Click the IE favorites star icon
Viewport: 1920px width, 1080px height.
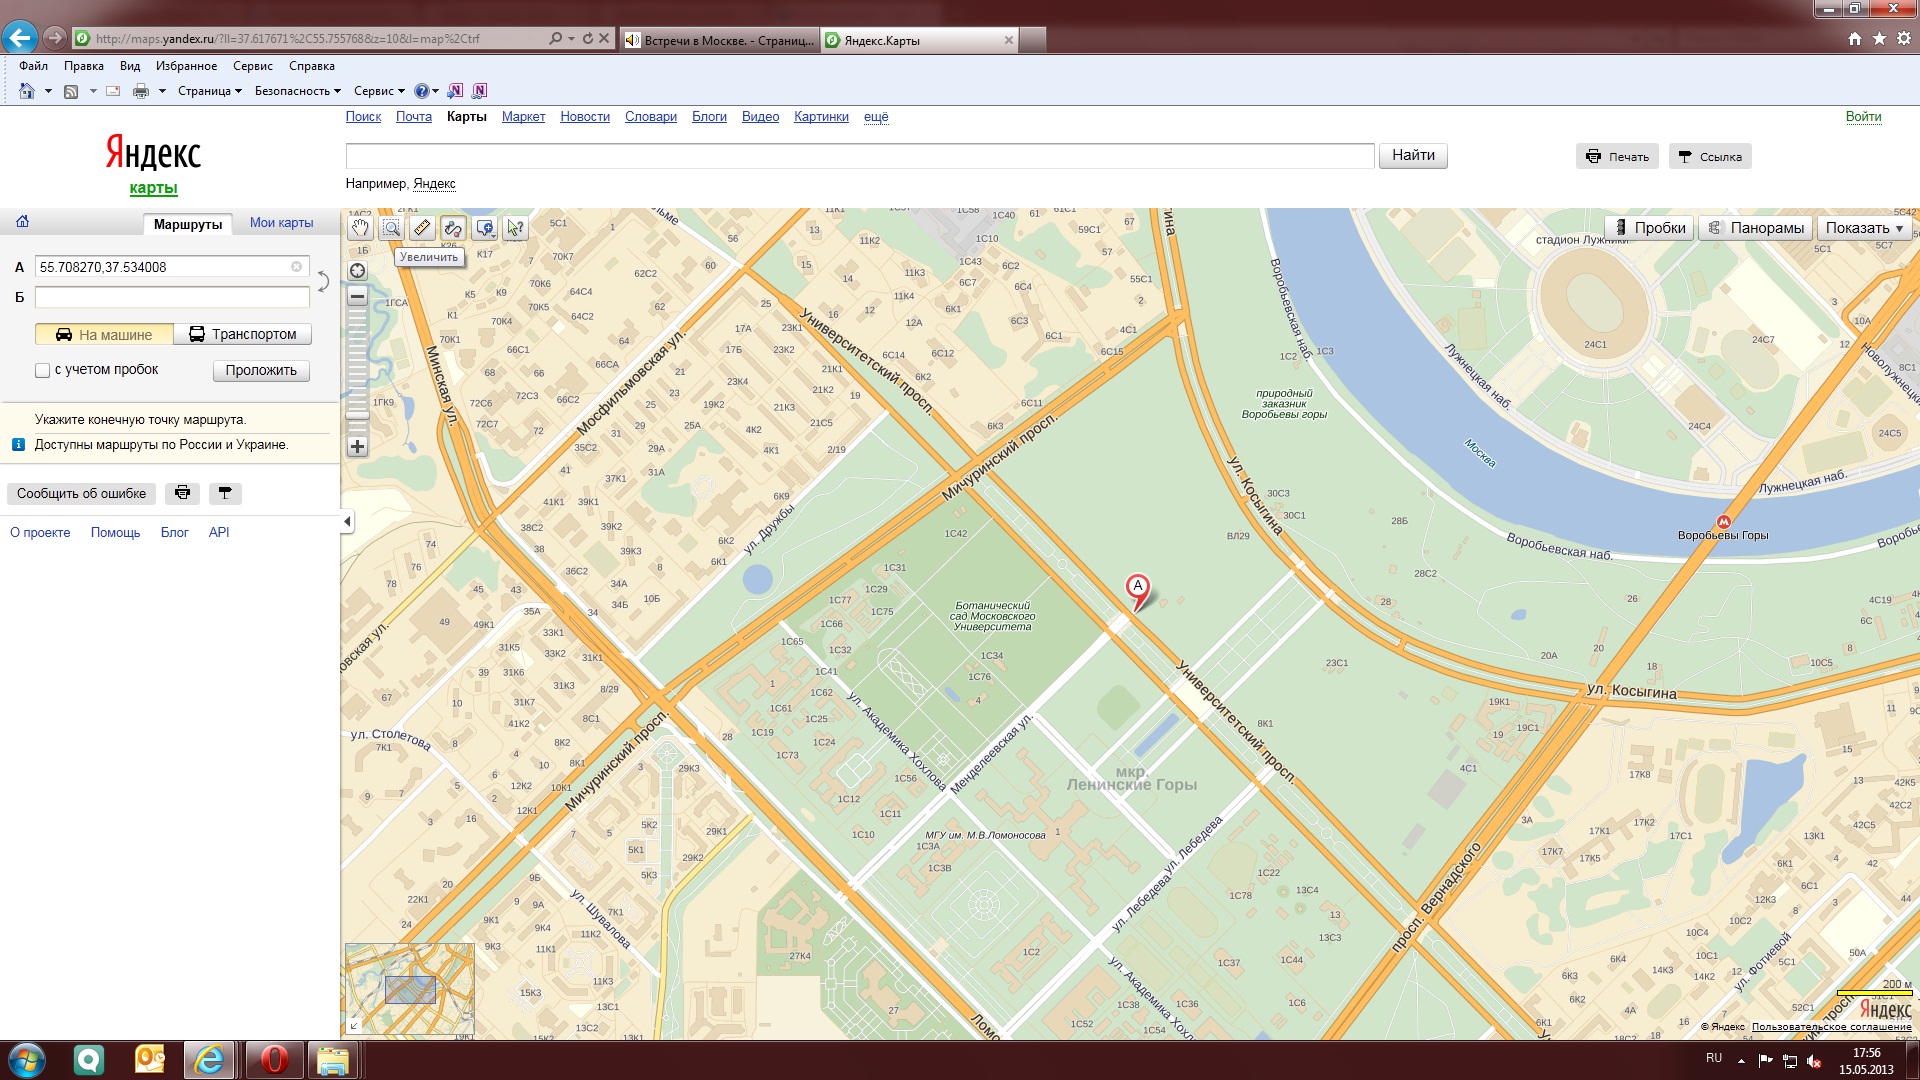pos(1880,38)
